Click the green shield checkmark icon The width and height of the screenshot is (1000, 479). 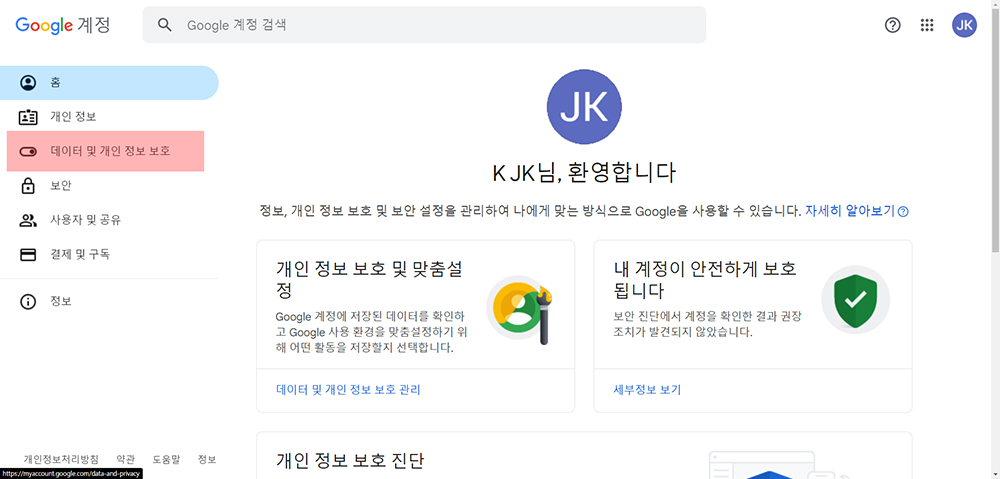point(855,298)
